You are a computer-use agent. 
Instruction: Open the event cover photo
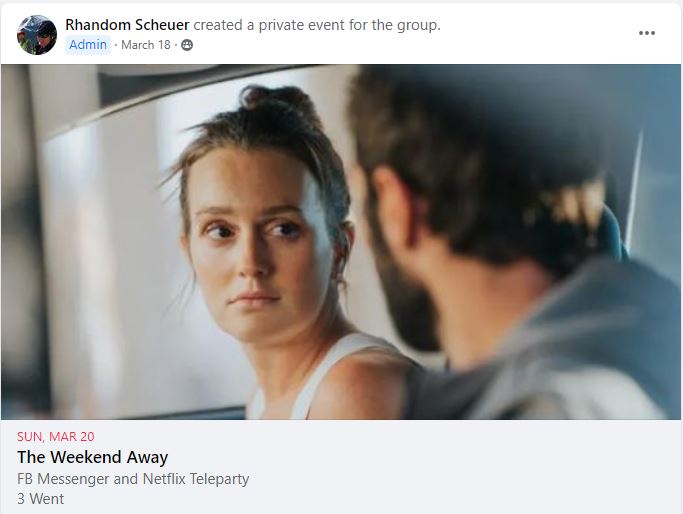tap(341, 242)
